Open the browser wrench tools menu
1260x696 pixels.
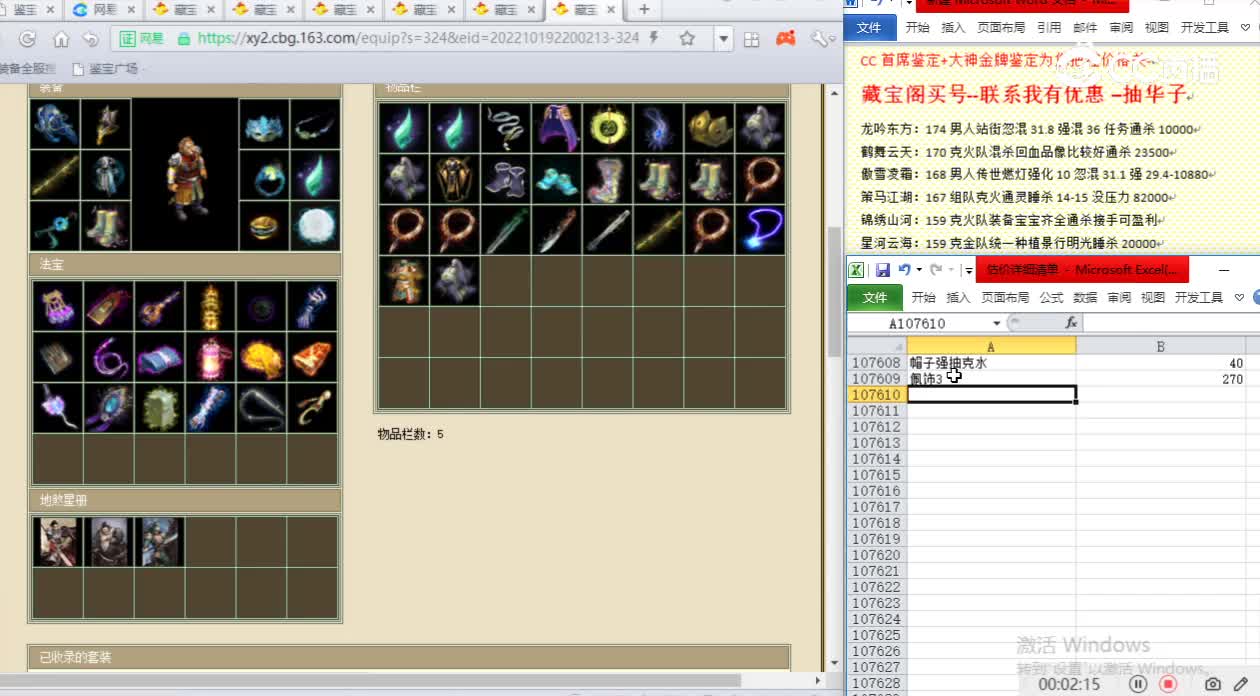point(820,39)
